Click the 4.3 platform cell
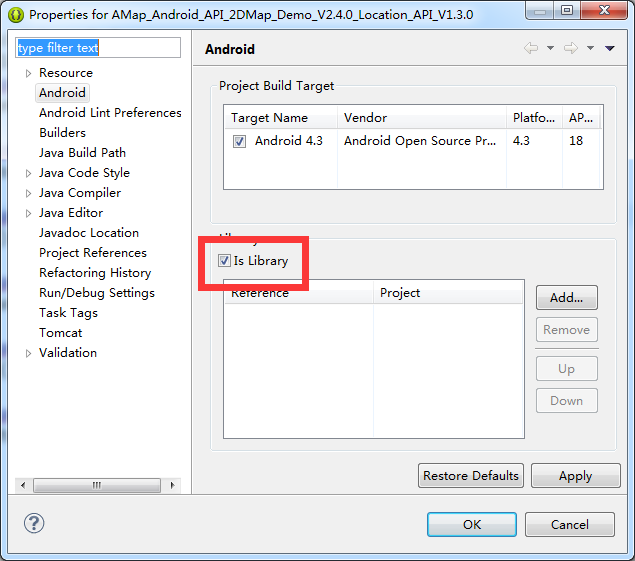The height and width of the screenshot is (561, 635). click(x=521, y=141)
